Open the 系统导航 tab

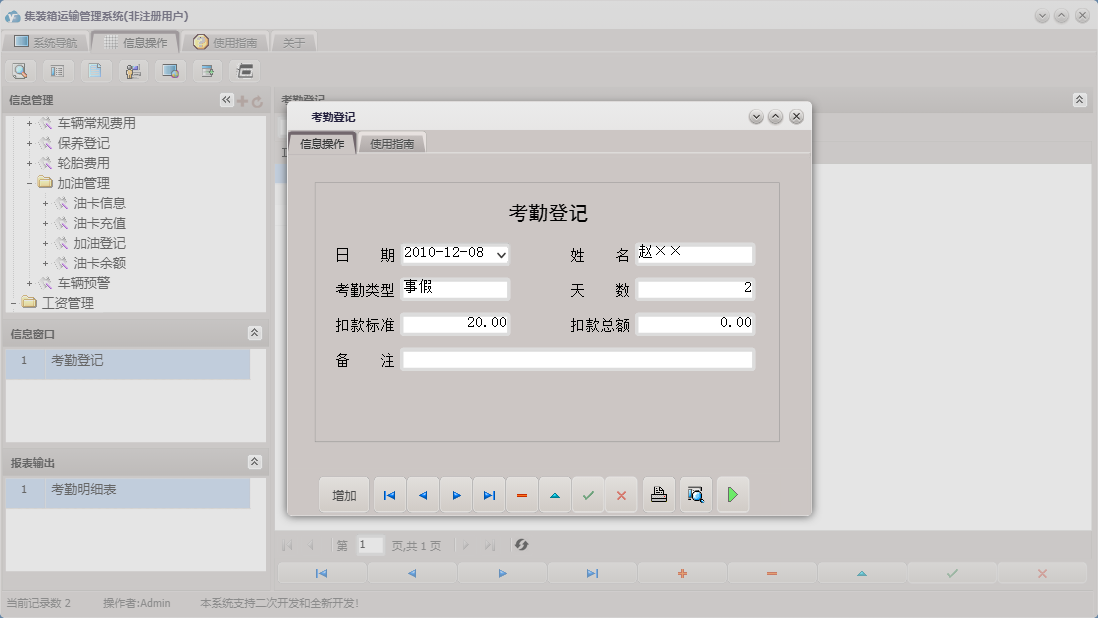[46, 41]
